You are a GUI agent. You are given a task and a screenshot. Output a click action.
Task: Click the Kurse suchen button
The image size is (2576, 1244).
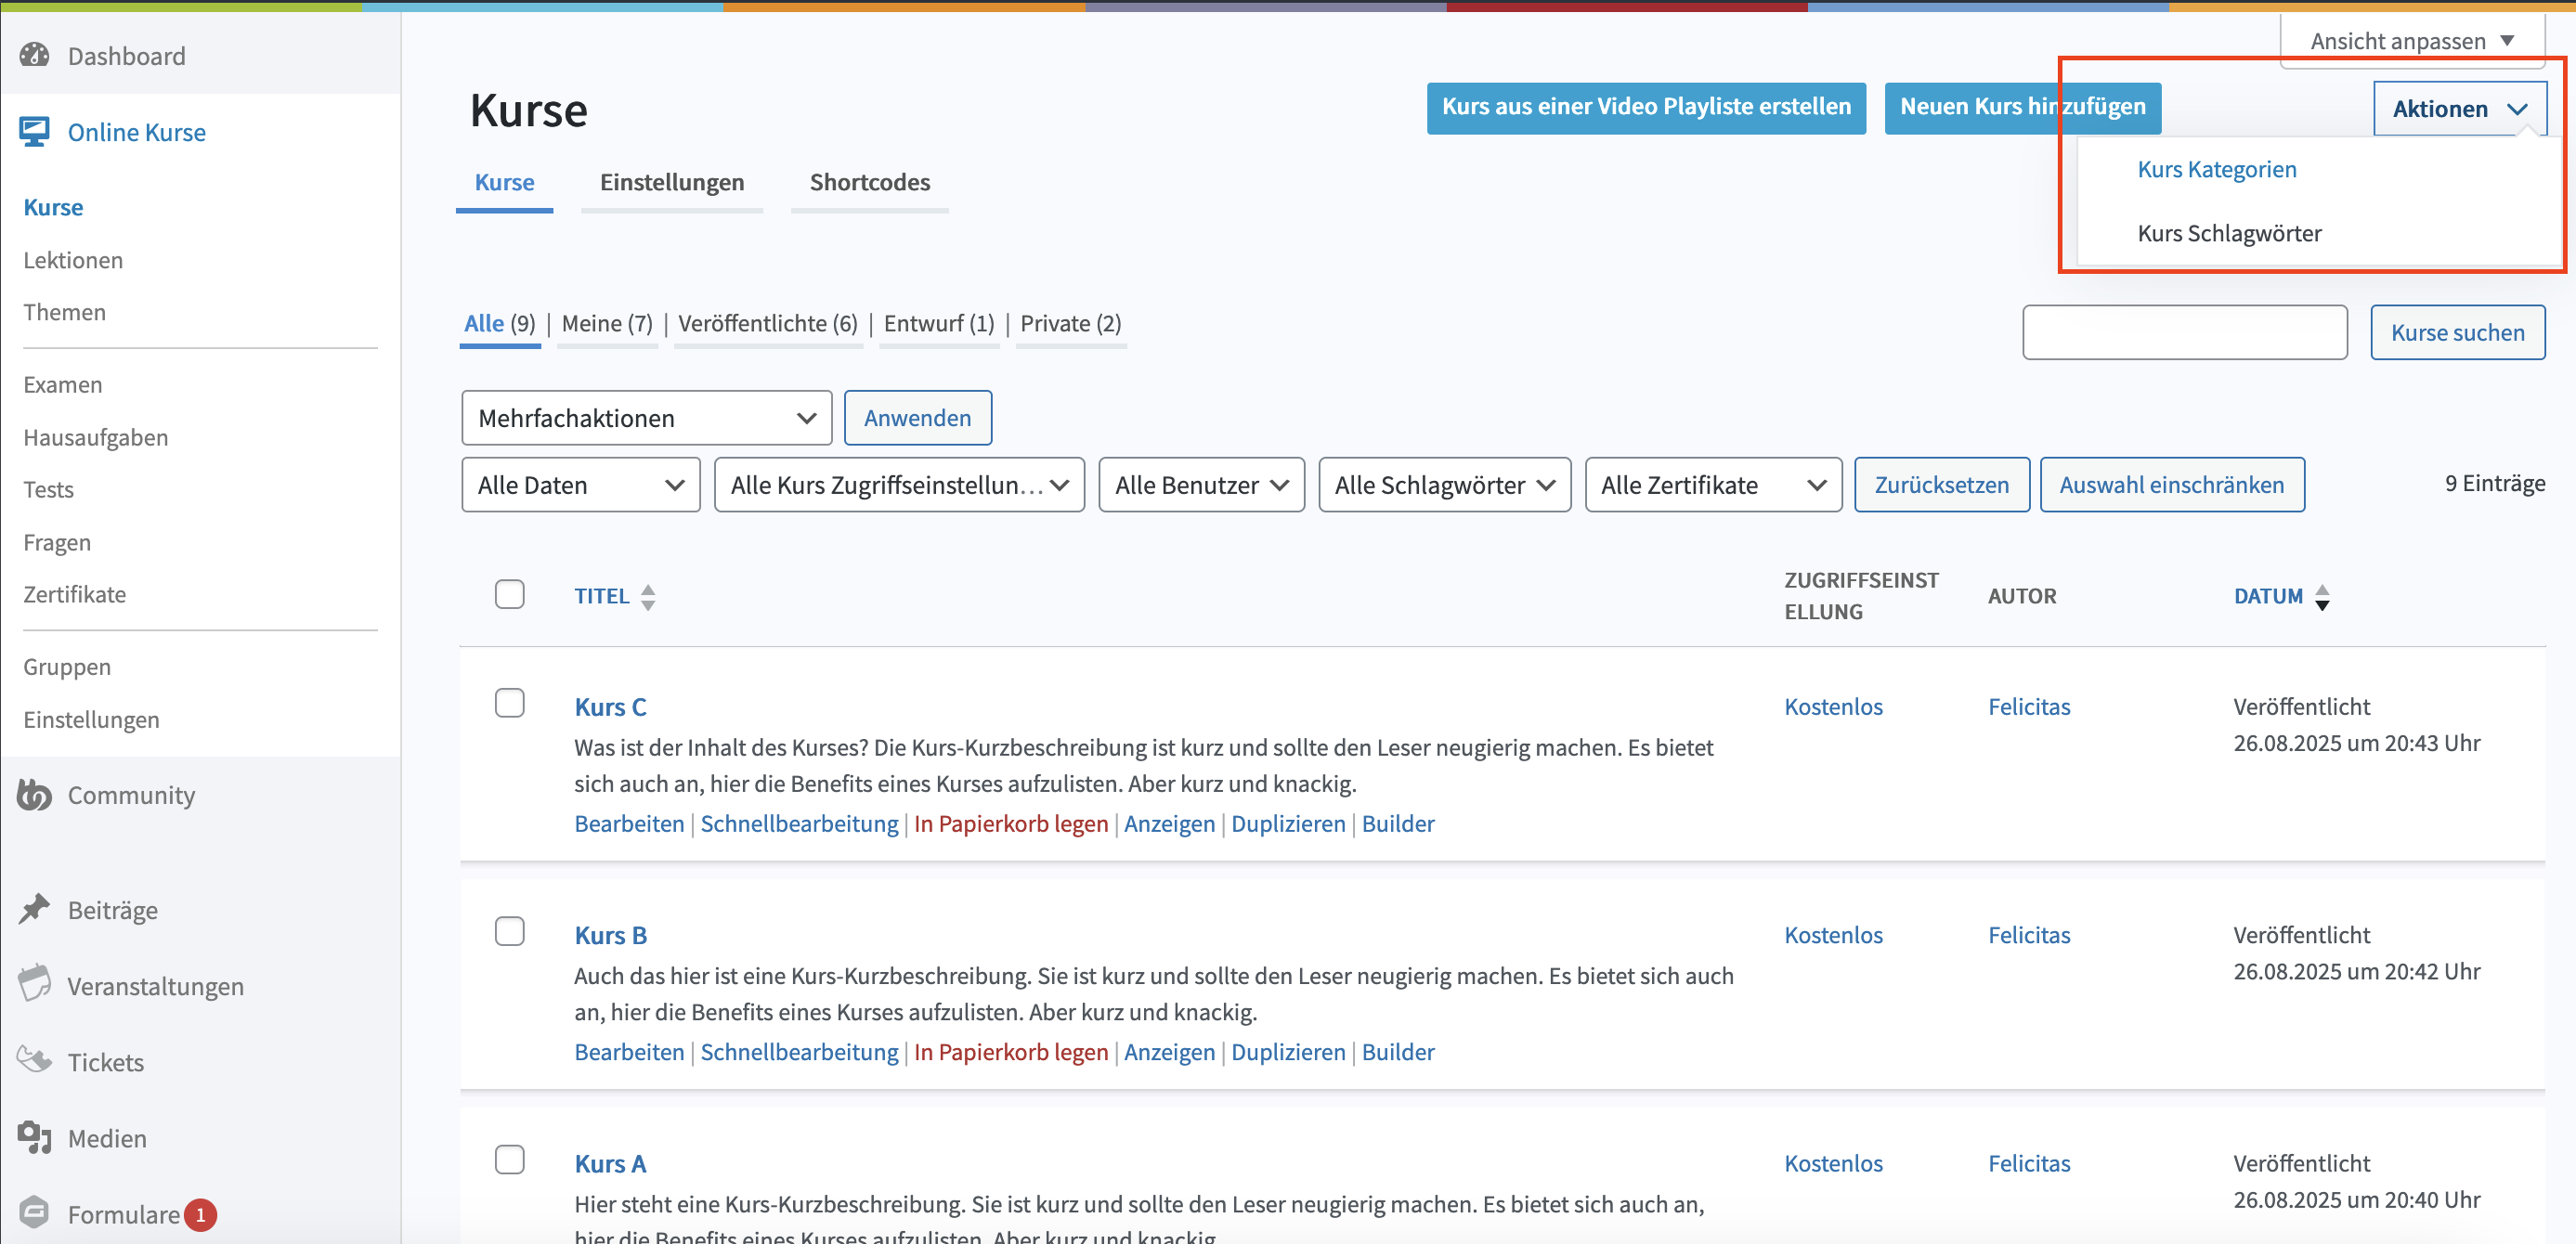(x=2457, y=332)
